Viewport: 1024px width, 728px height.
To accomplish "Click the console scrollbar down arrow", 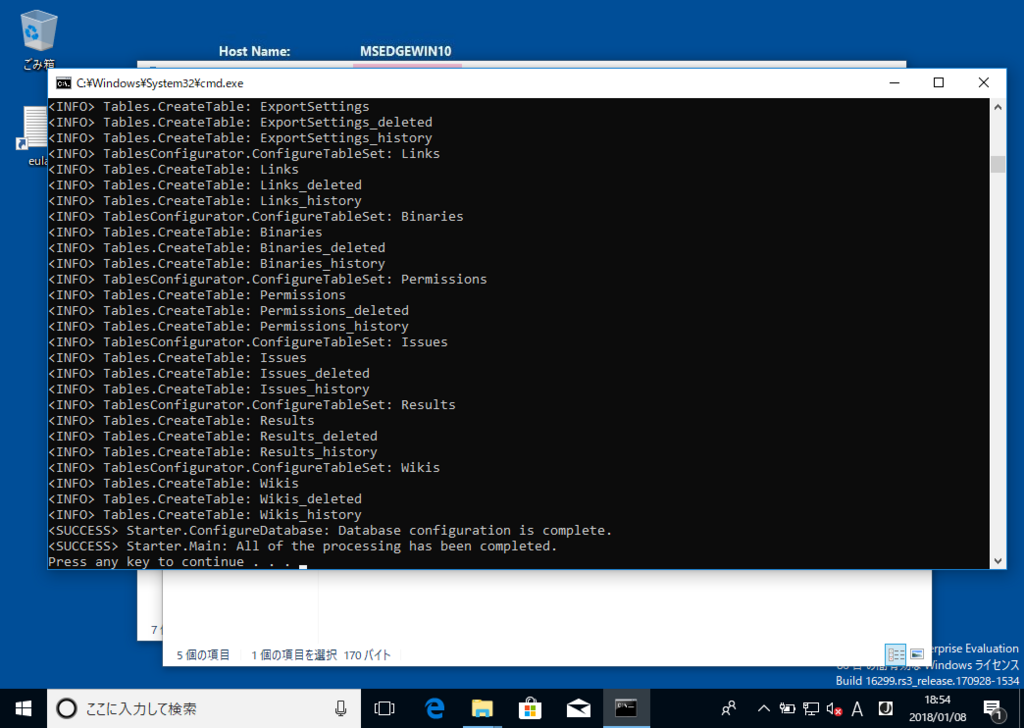I will [997, 560].
